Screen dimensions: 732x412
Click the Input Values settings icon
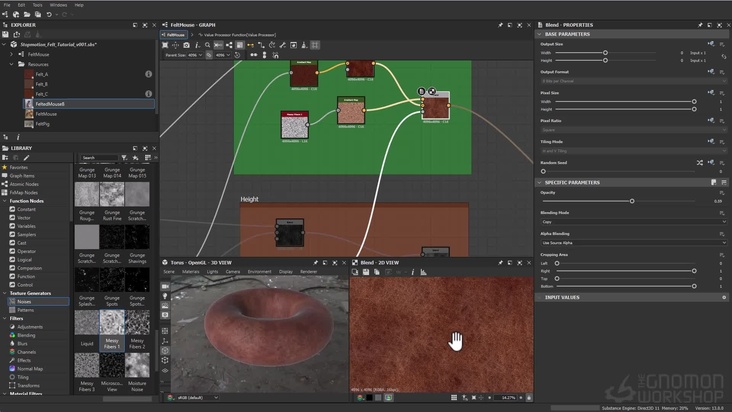pos(724,297)
